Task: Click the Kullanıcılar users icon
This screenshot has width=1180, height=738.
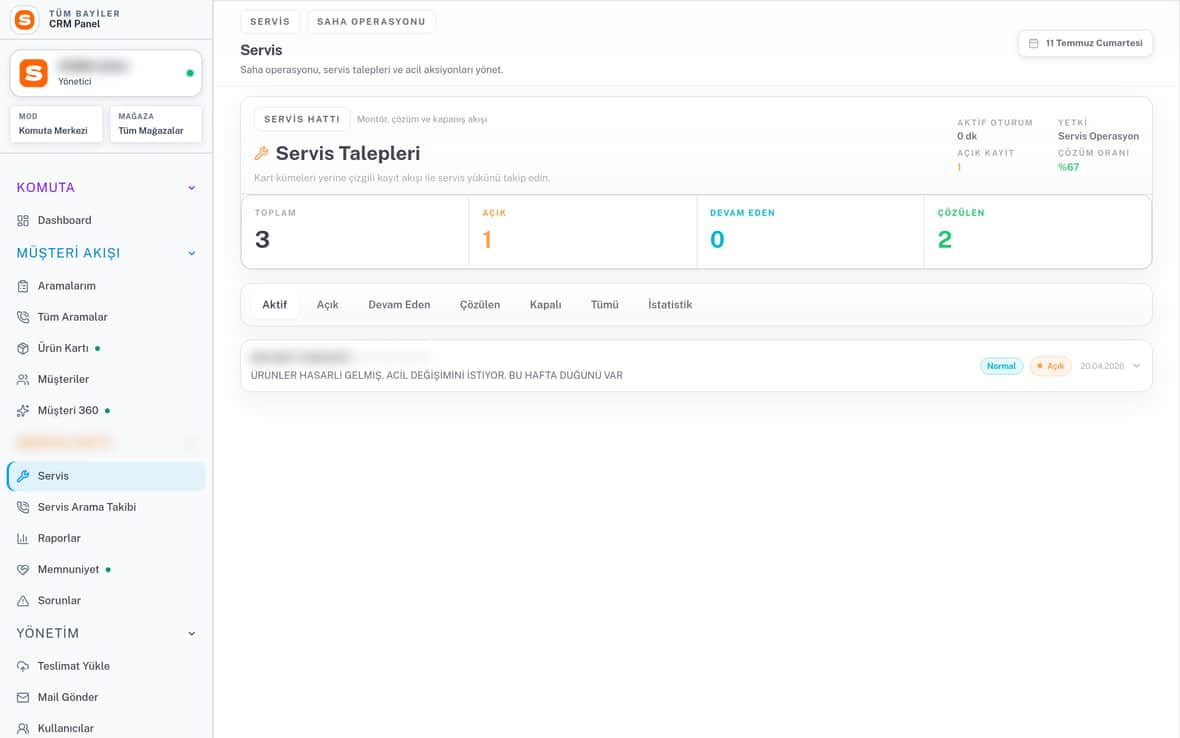Action: coord(23,728)
